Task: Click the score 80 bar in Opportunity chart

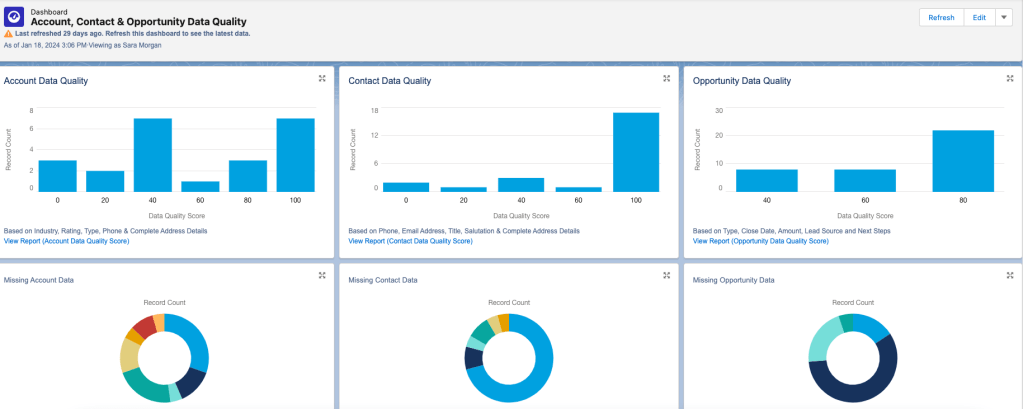Action: tap(963, 160)
